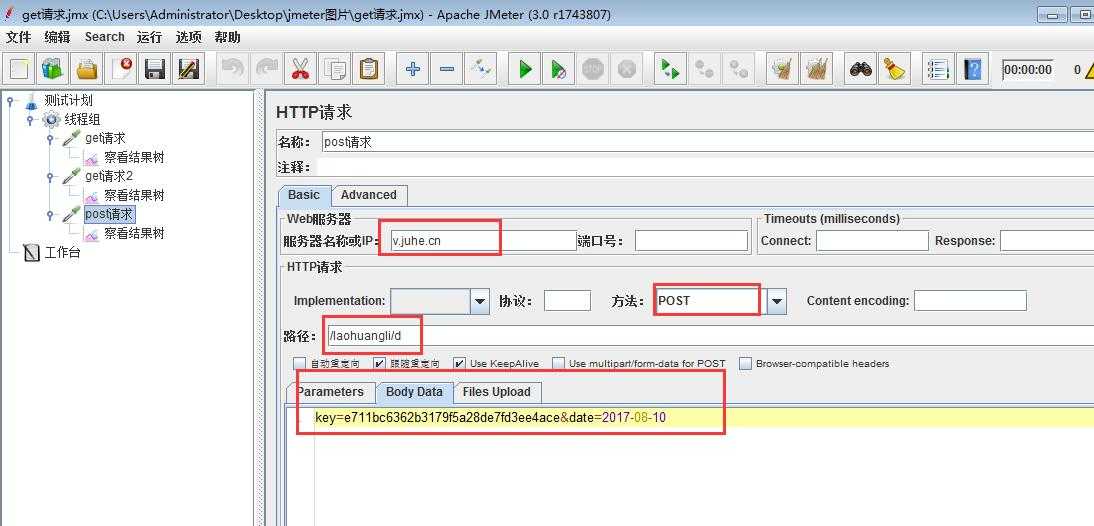Expand all nodes with the plus icon
Image resolution: width=1094 pixels, height=526 pixels.
pos(412,68)
